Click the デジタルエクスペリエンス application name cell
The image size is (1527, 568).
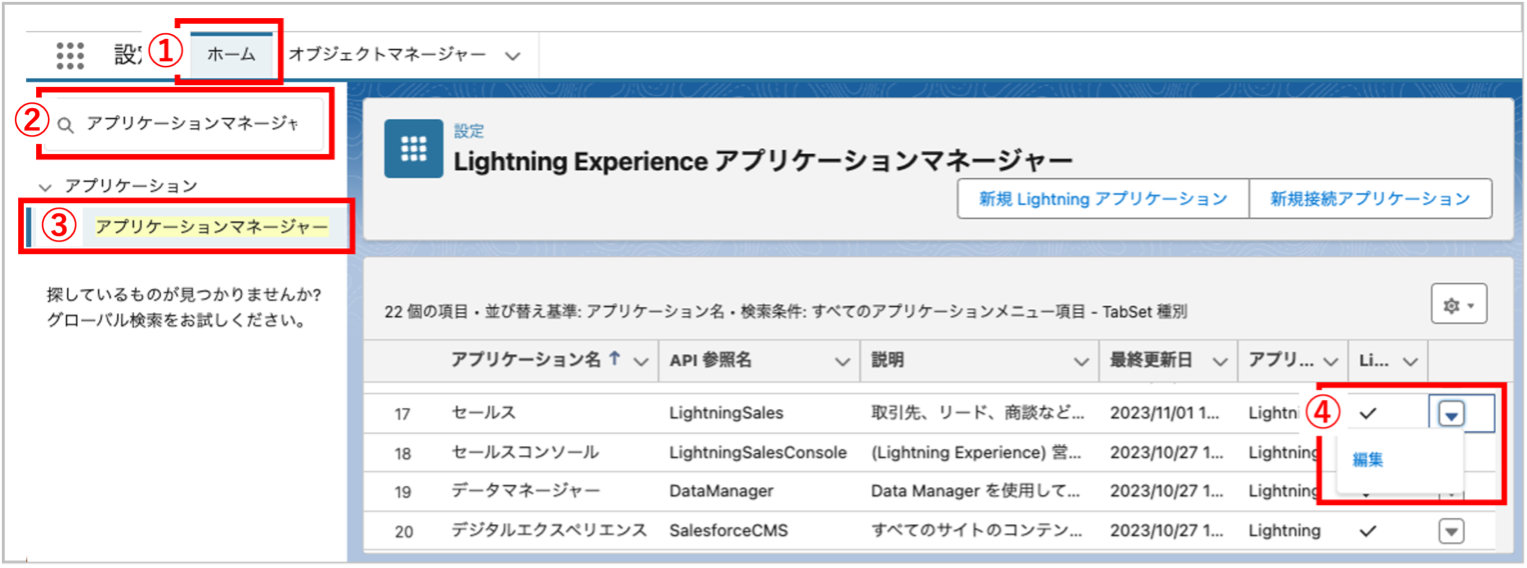549,530
